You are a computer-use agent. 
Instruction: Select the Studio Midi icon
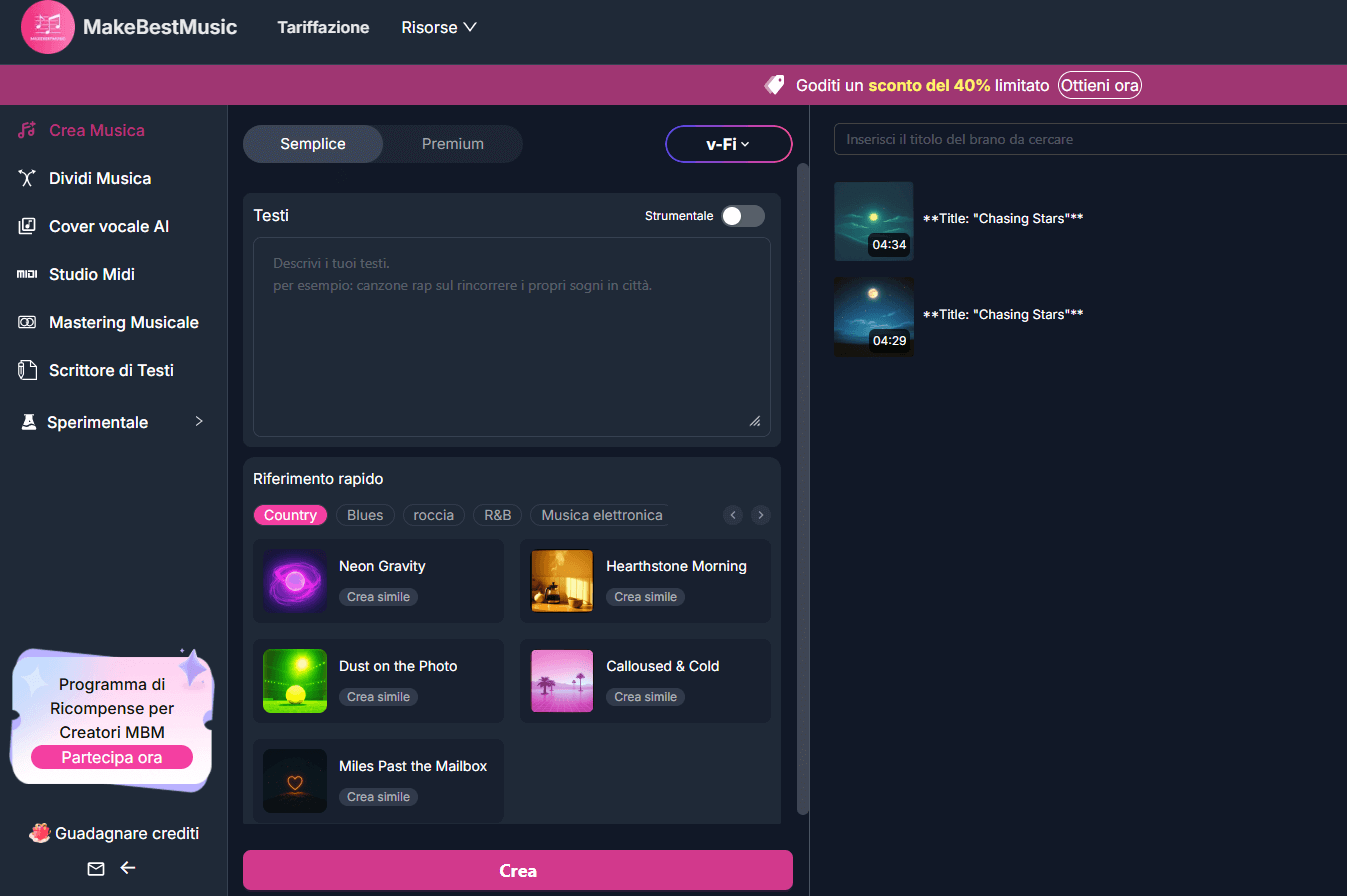[x=27, y=274]
